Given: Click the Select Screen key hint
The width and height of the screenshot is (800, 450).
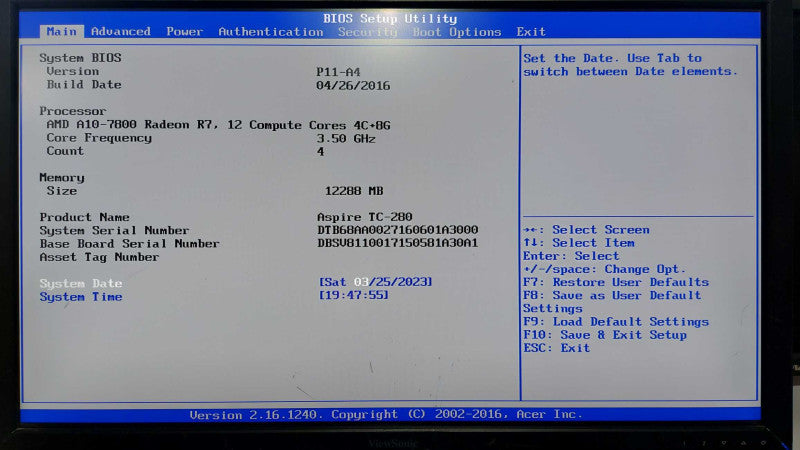Looking at the screenshot, I should click(x=586, y=230).
